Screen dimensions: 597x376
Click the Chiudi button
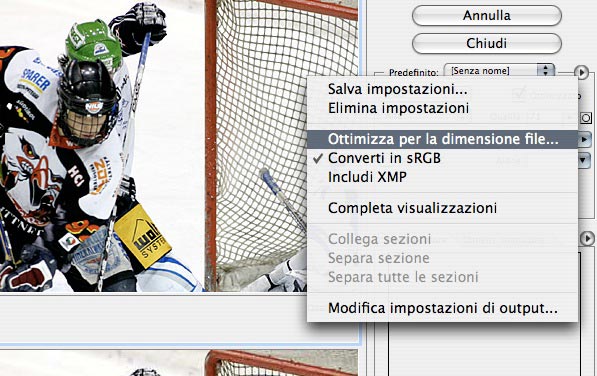point(487,43)
